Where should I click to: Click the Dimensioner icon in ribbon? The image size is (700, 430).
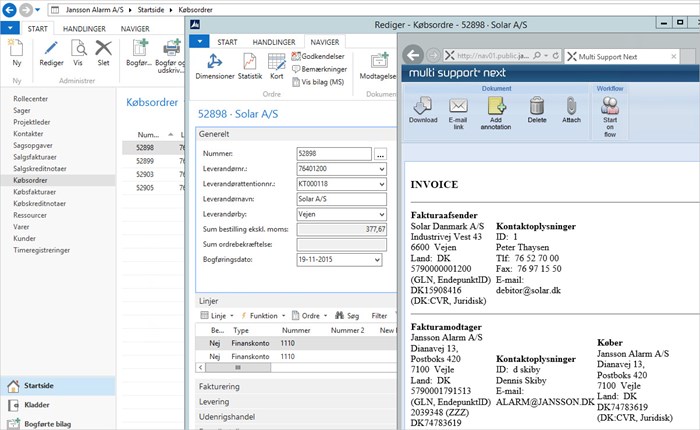click(215, 61)
